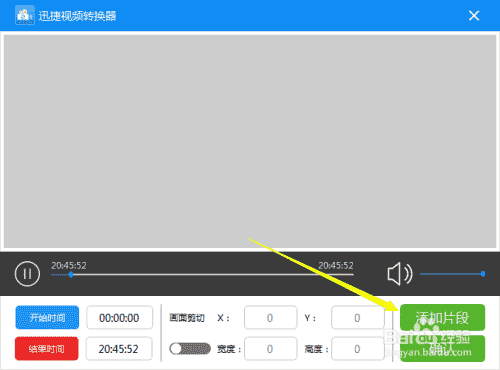Click the gray video preview area
The height and width of the screenshot is (370, 500).
[250, 141]
